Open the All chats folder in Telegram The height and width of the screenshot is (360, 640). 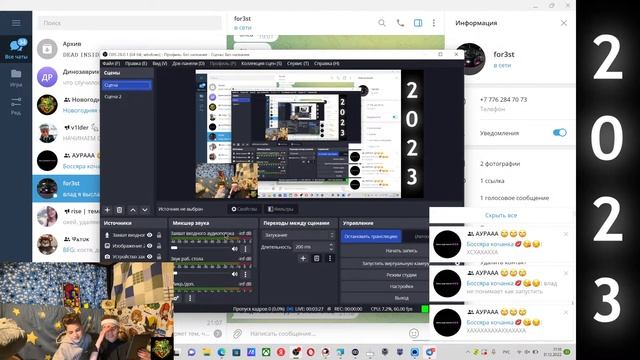tap(16, 49)
